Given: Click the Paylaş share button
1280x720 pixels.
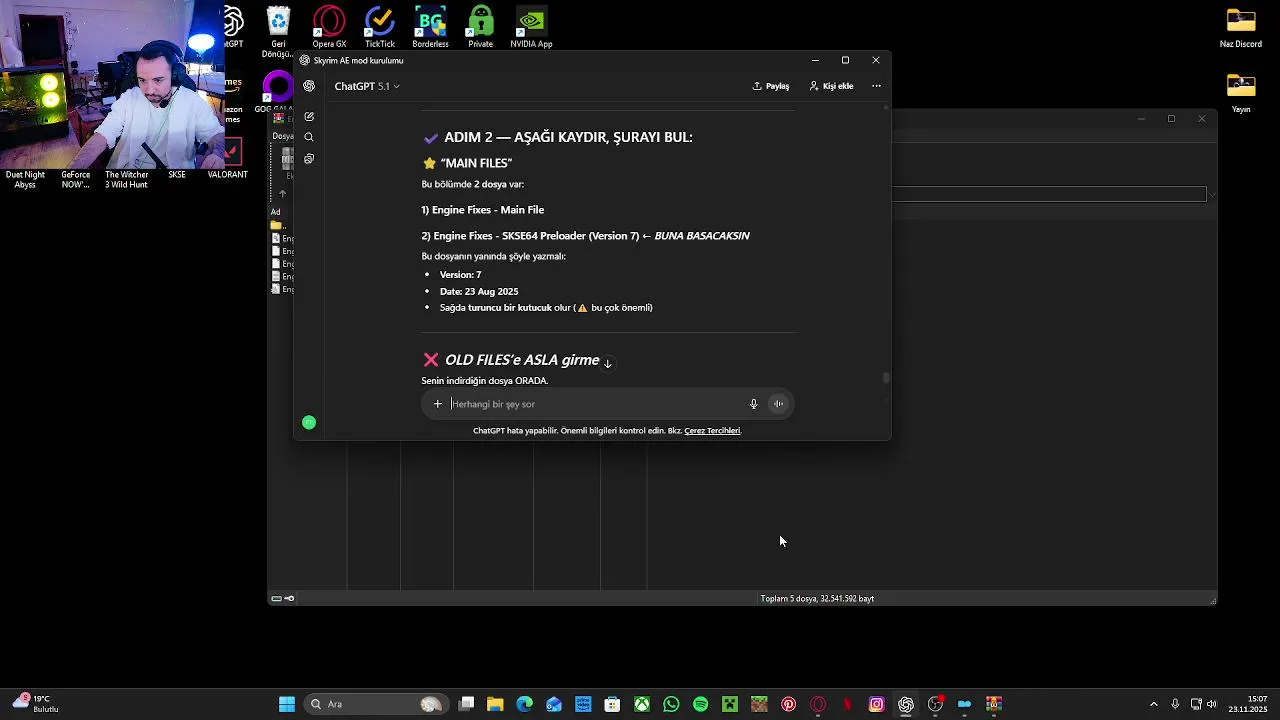Looking at the screenshot, I should coord(771,86).
